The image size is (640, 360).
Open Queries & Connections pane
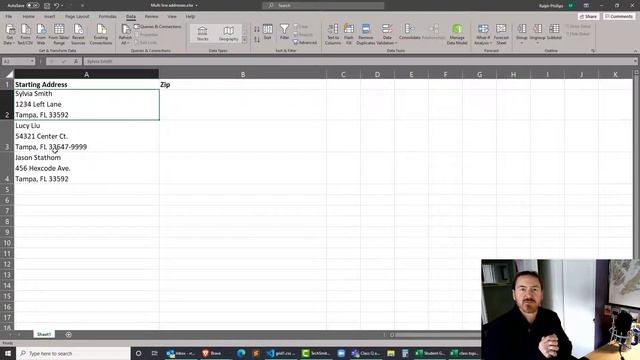click(158, 27)
